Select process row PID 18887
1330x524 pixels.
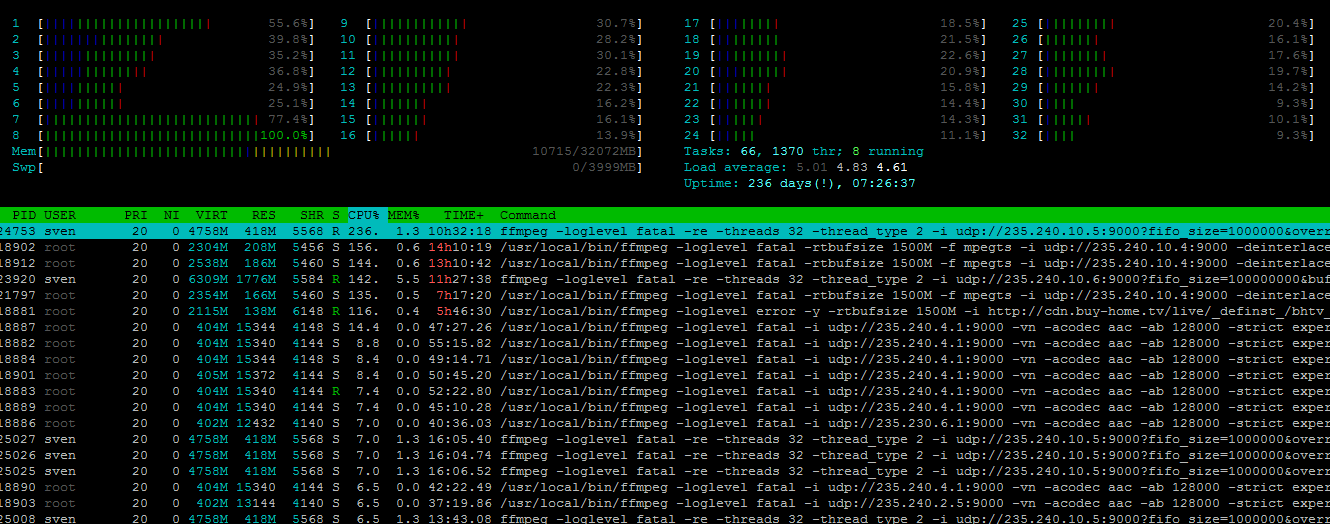[665, 327]
